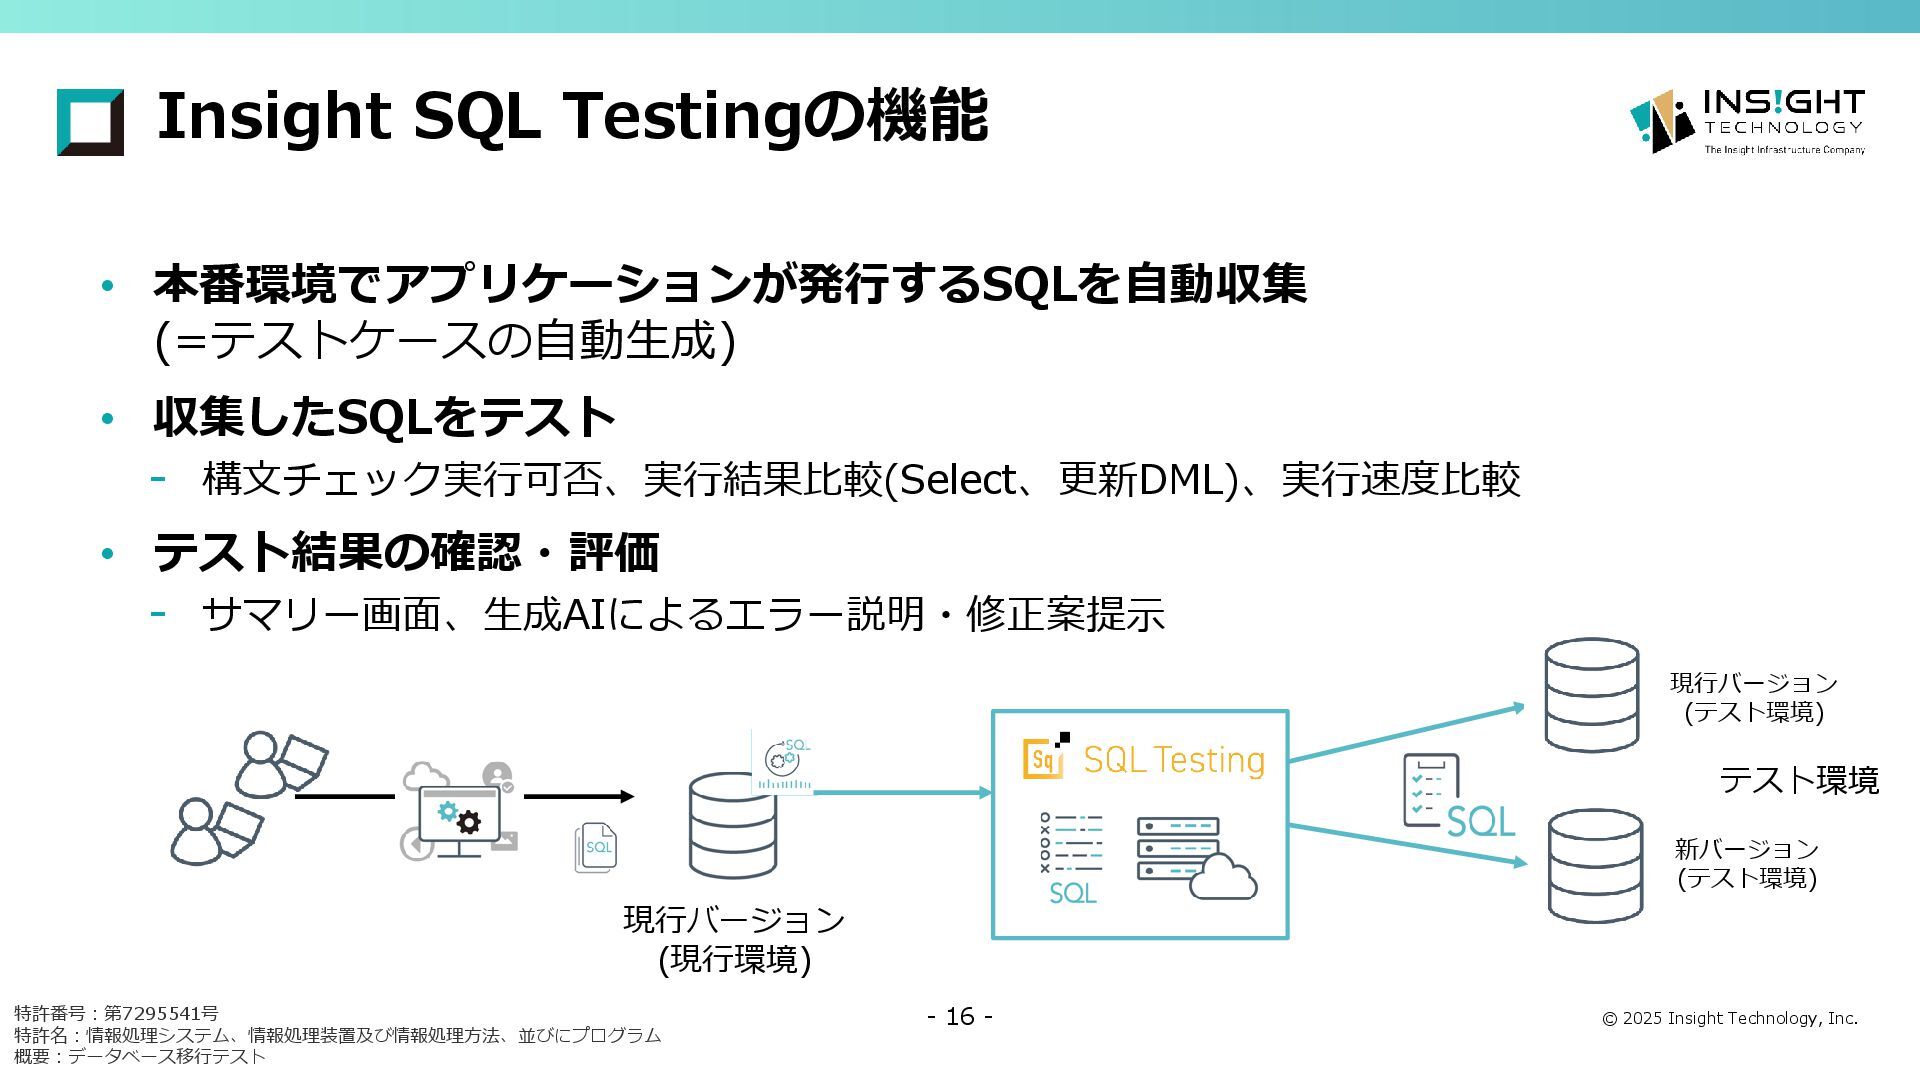
Task: Click the small SQL document icon
Action: point(596,847)
